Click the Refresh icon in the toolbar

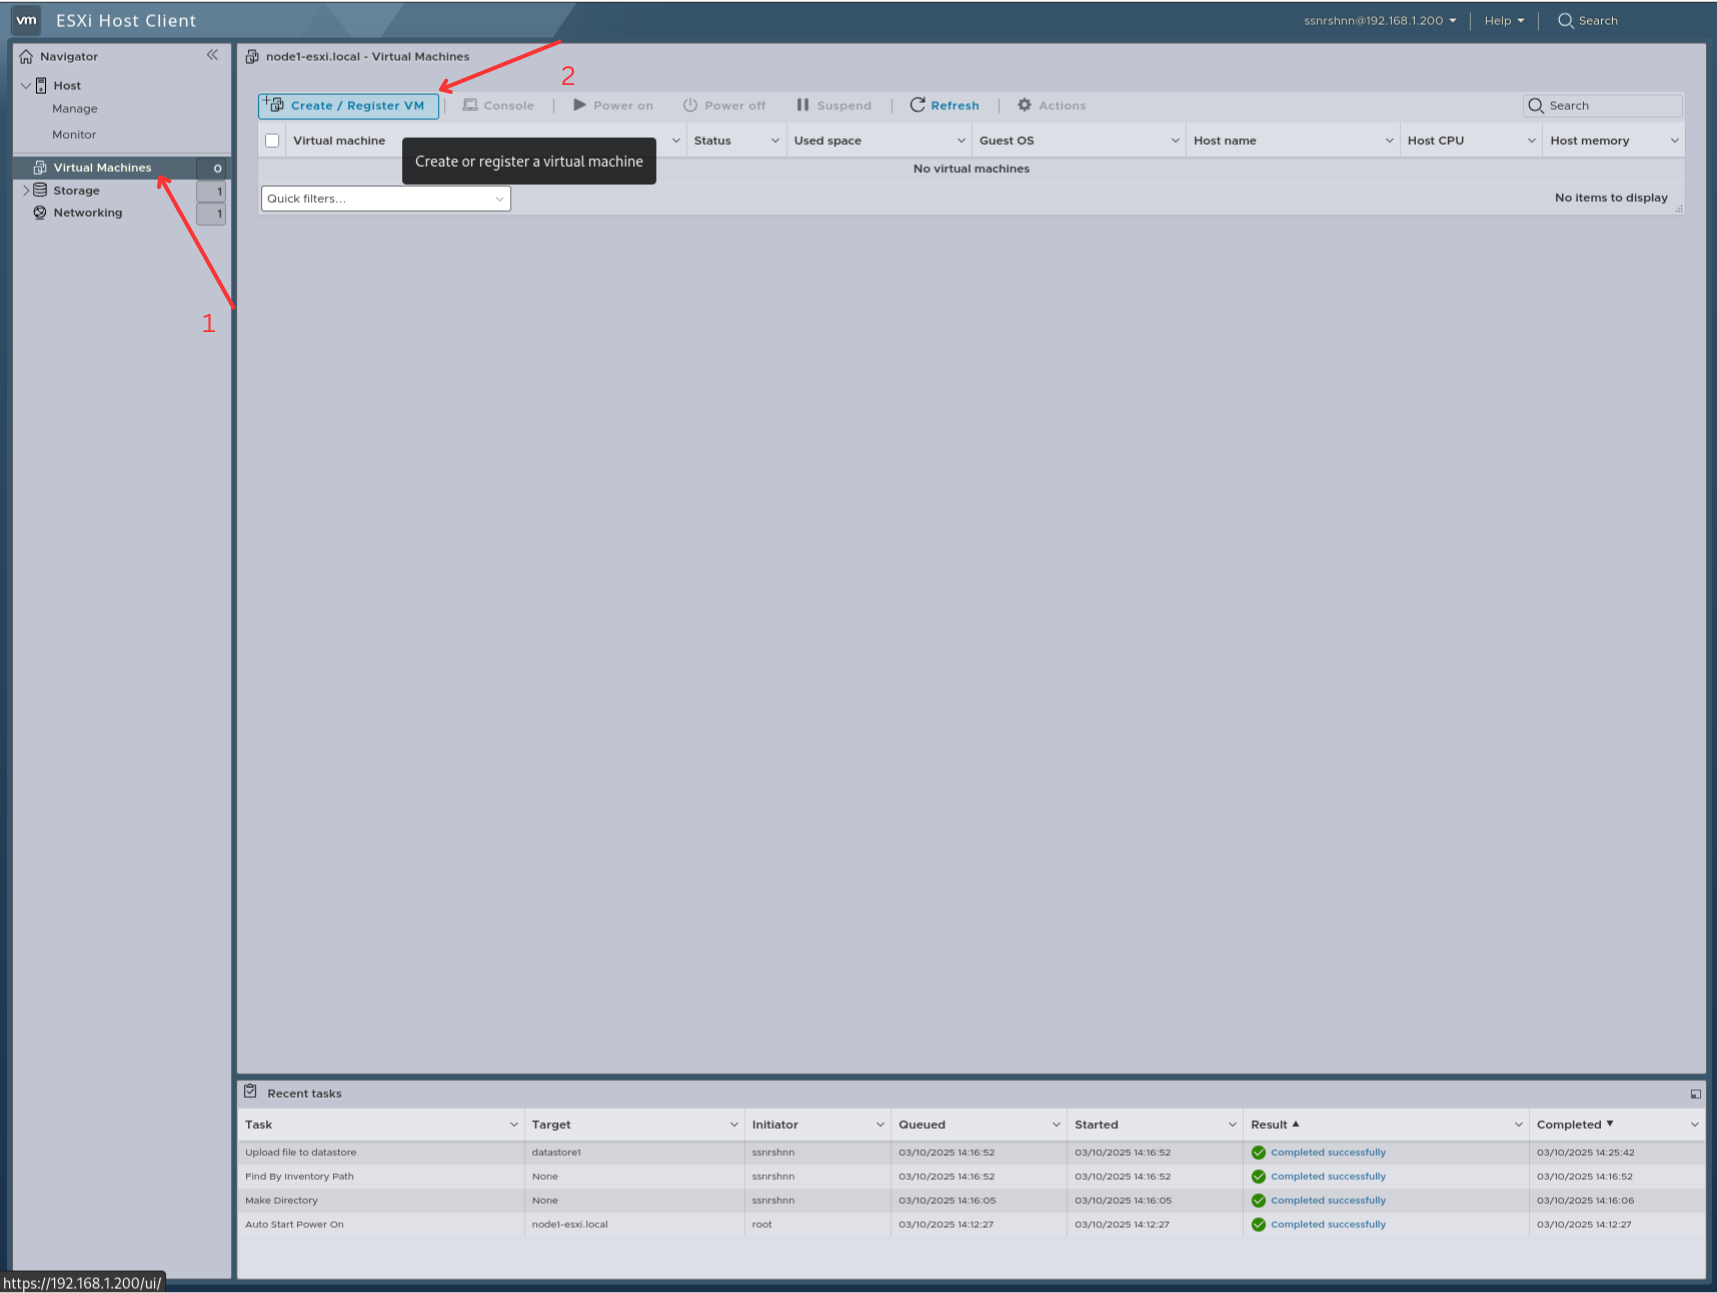918,105
